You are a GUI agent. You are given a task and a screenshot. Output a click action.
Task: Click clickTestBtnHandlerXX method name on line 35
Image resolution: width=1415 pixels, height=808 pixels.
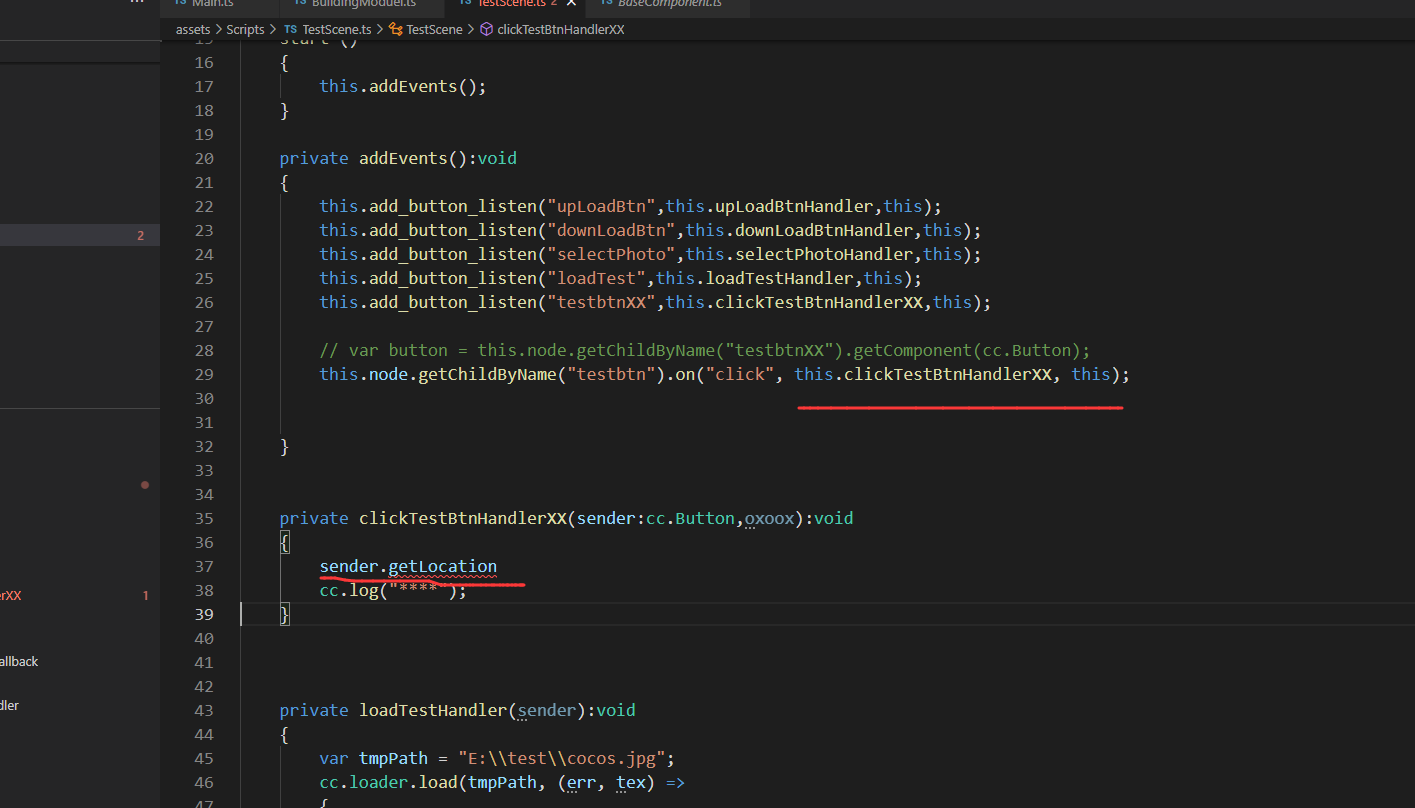463,518
